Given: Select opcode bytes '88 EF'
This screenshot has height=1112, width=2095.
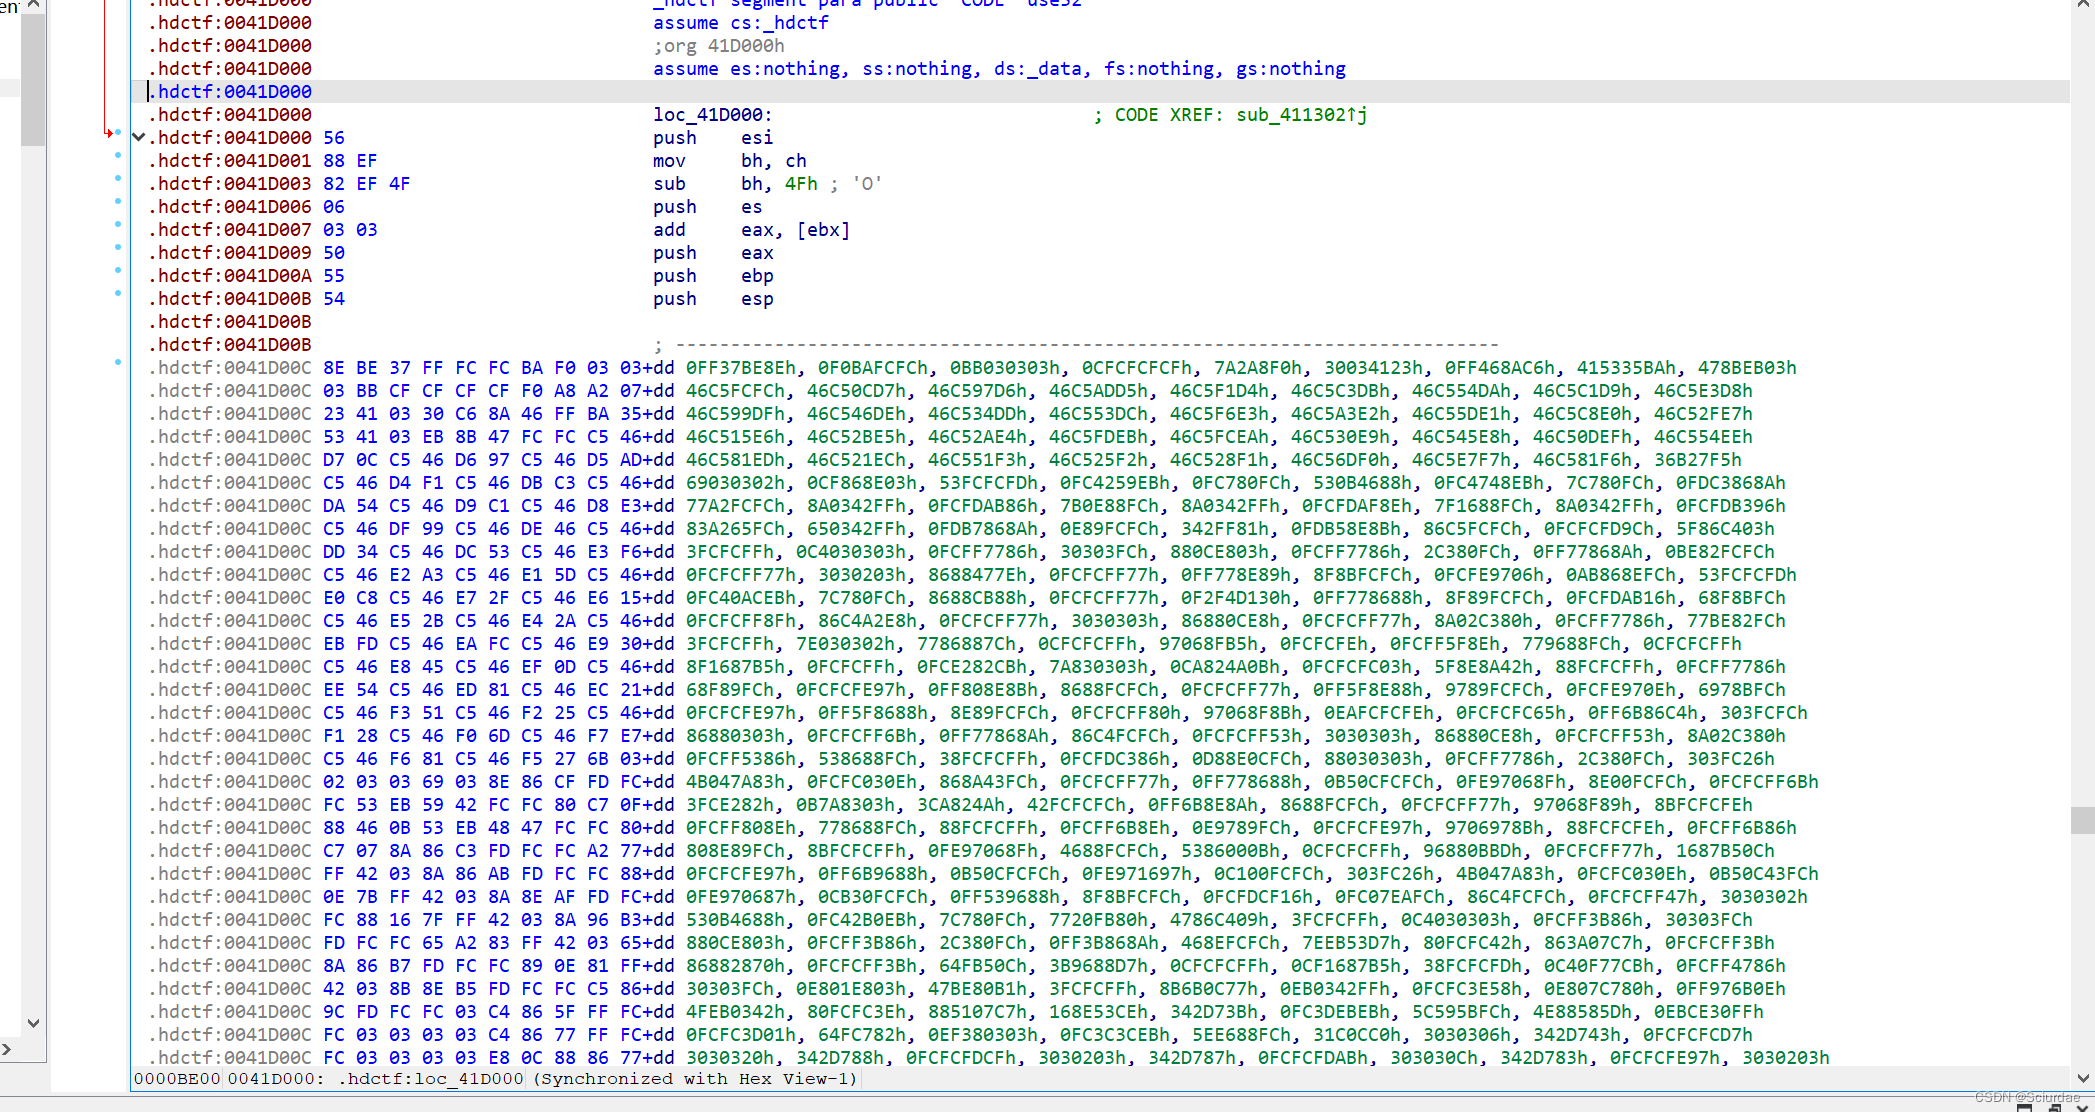Looking at the screenshot, I should pyautogui.click(x=350, y=161).
